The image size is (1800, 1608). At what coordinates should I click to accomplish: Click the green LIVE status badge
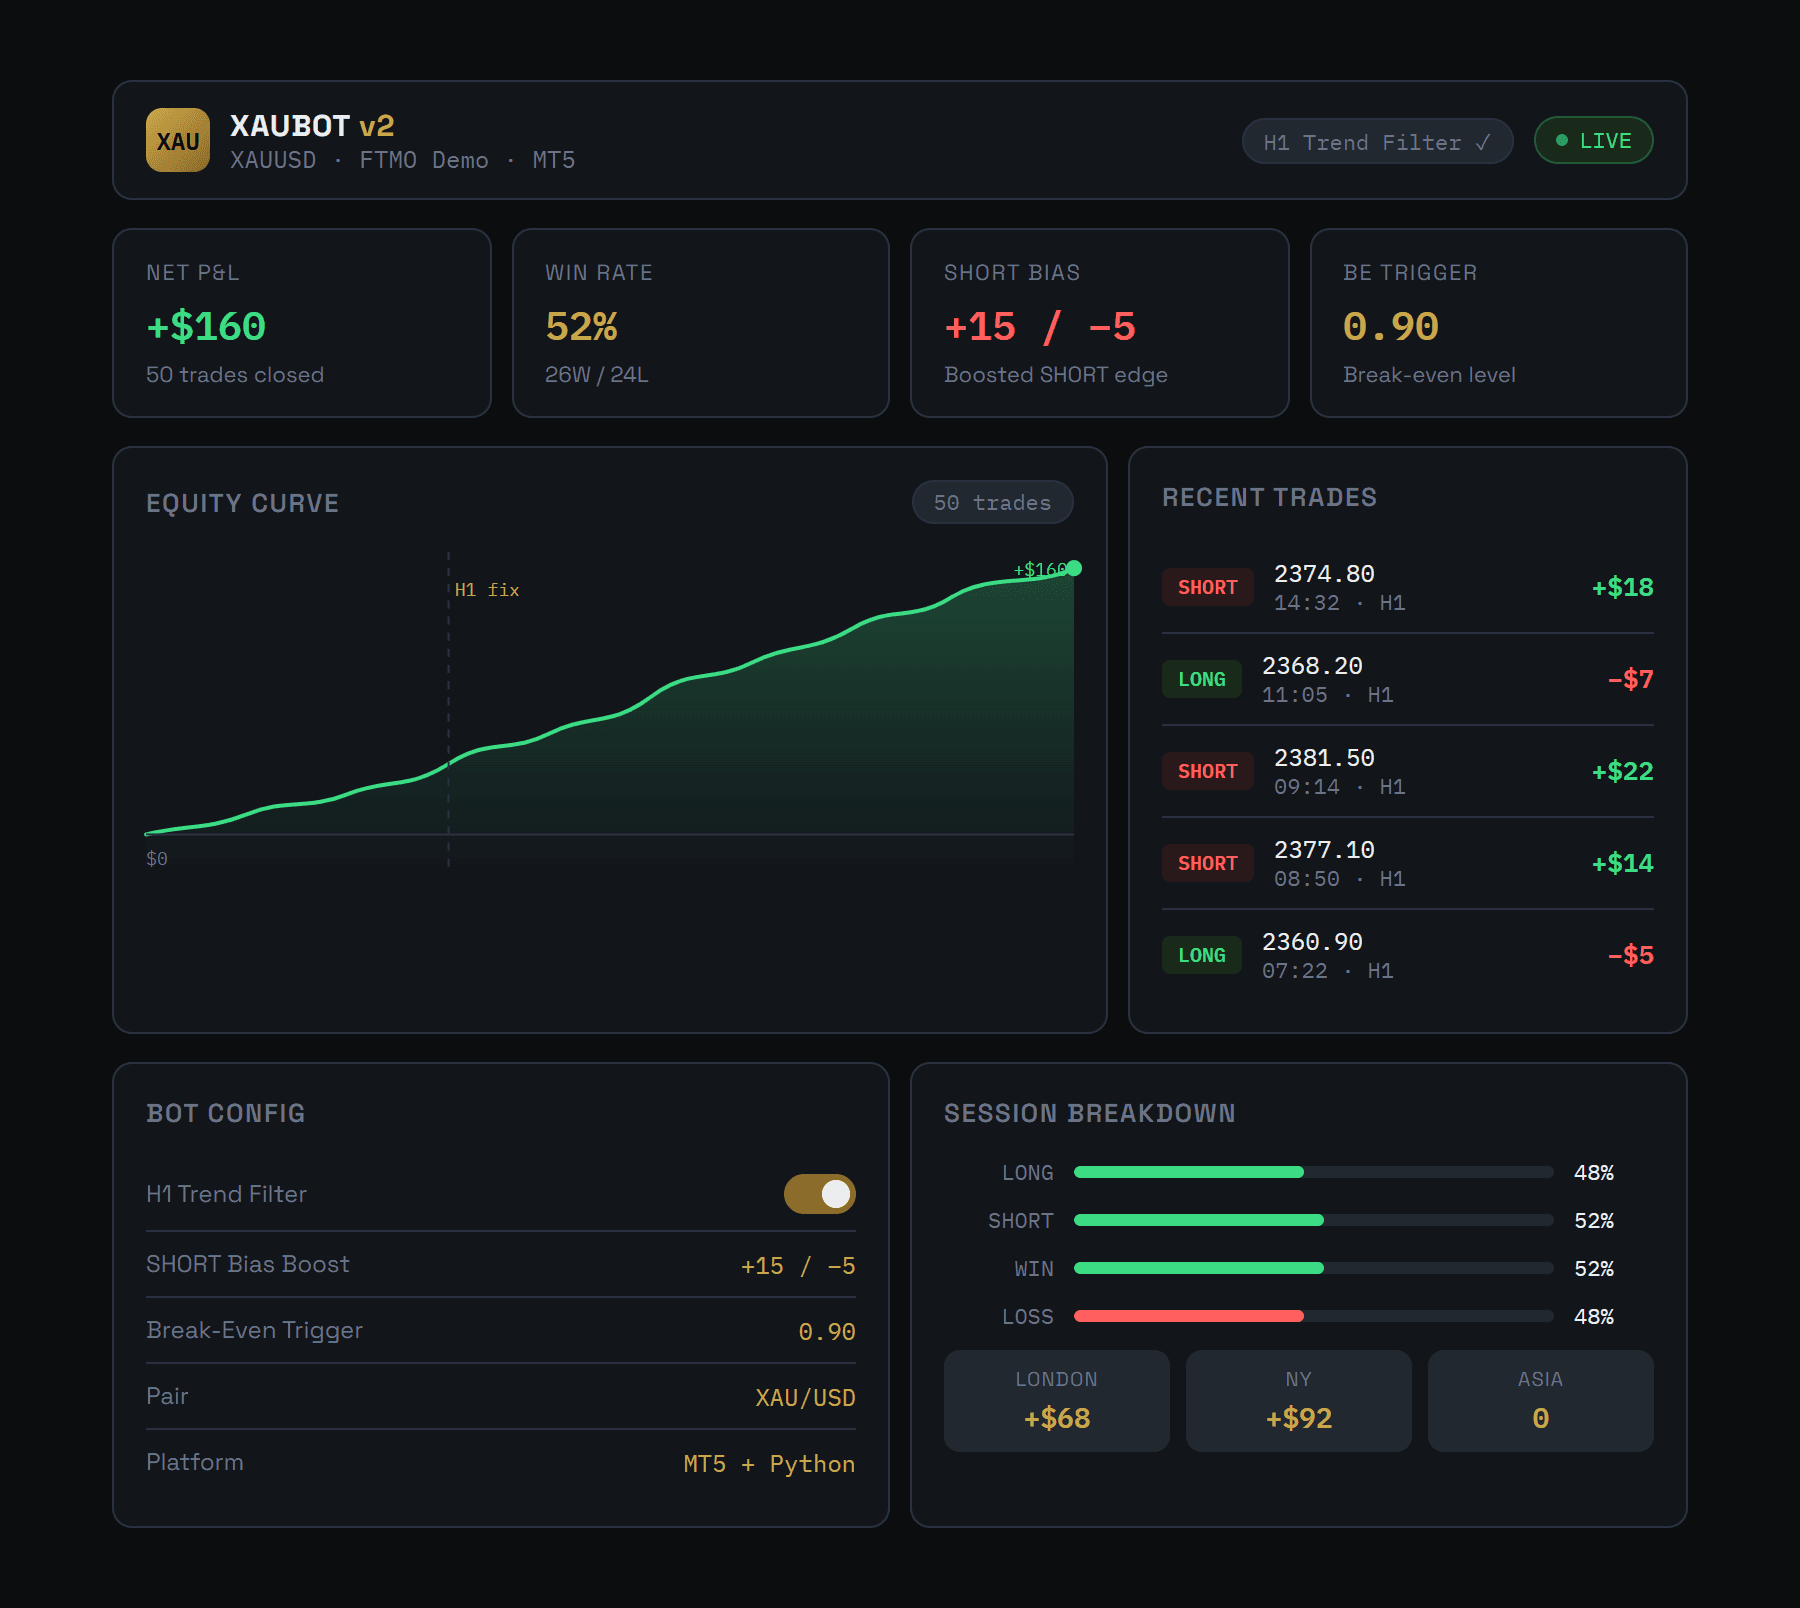coord(1593,141)
